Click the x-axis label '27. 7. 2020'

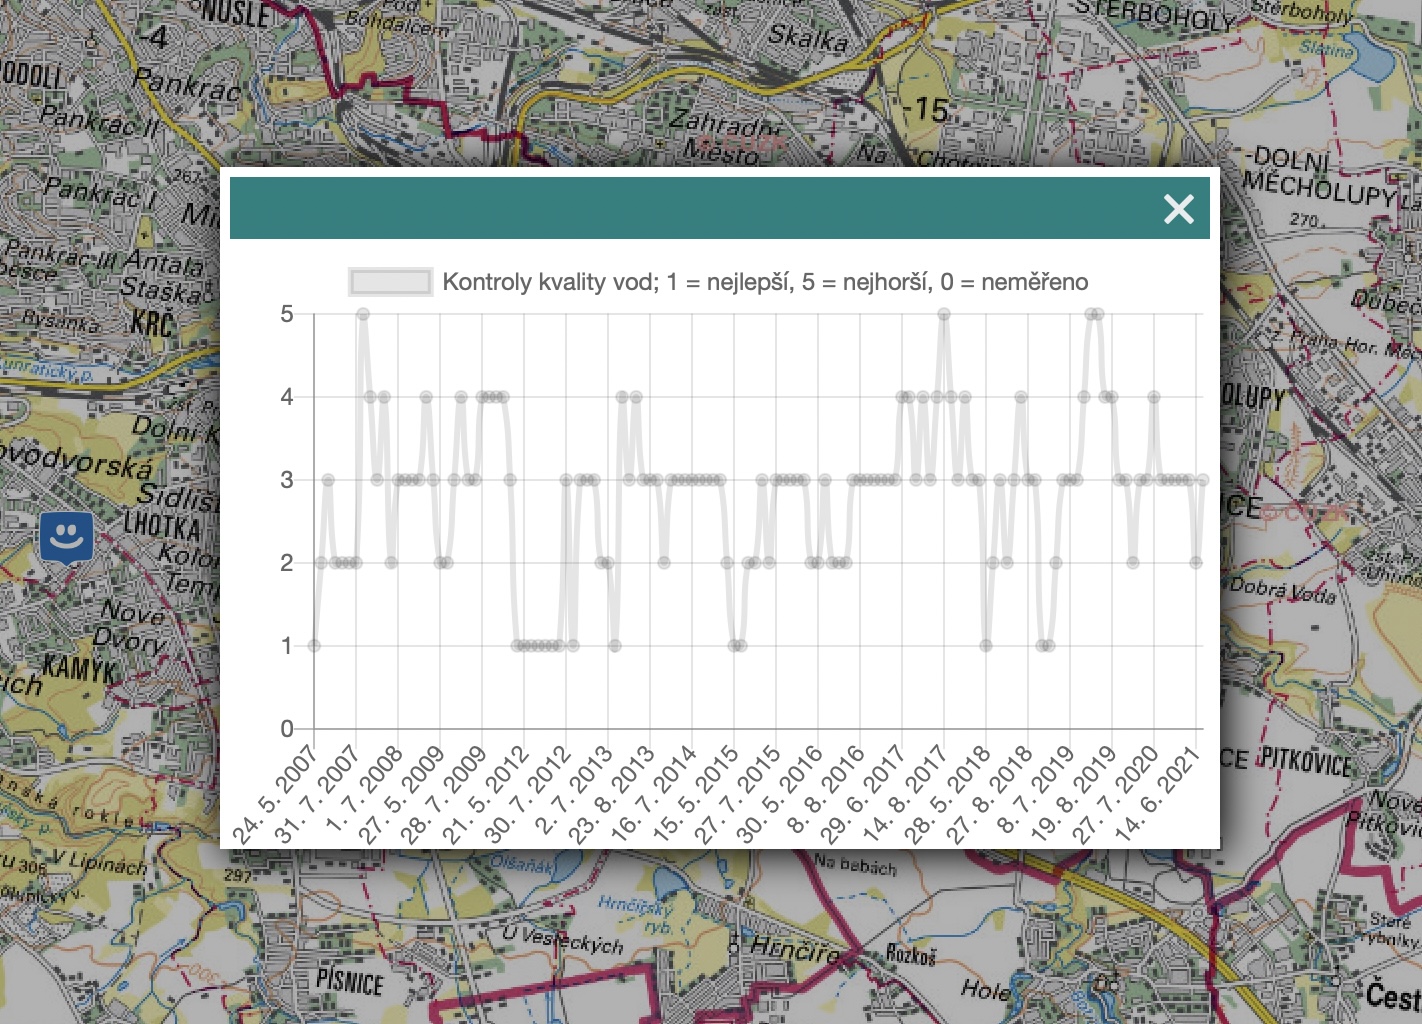click(1114, 794)
